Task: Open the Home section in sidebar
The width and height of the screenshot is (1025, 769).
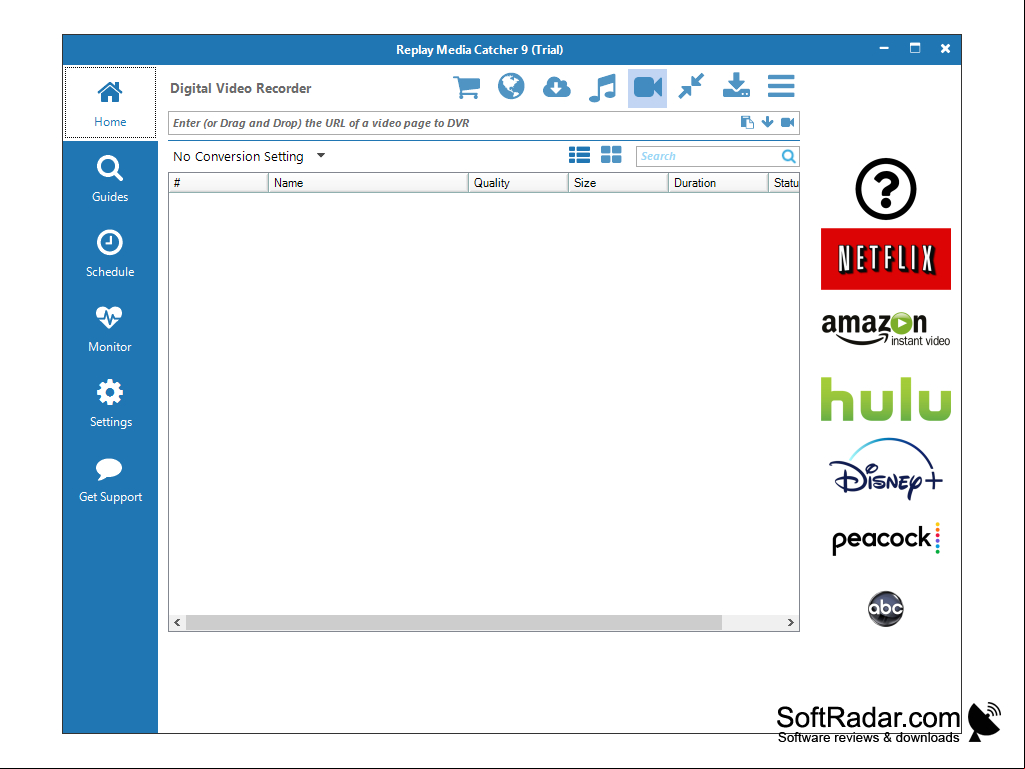Action: pyautogui.click(x=110, y=103)
